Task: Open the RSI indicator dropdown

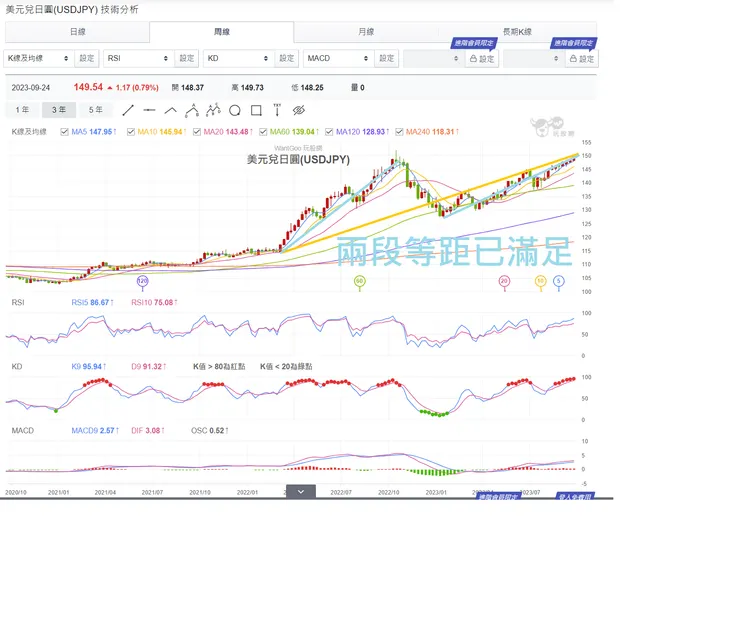Action: pos(138,59)
